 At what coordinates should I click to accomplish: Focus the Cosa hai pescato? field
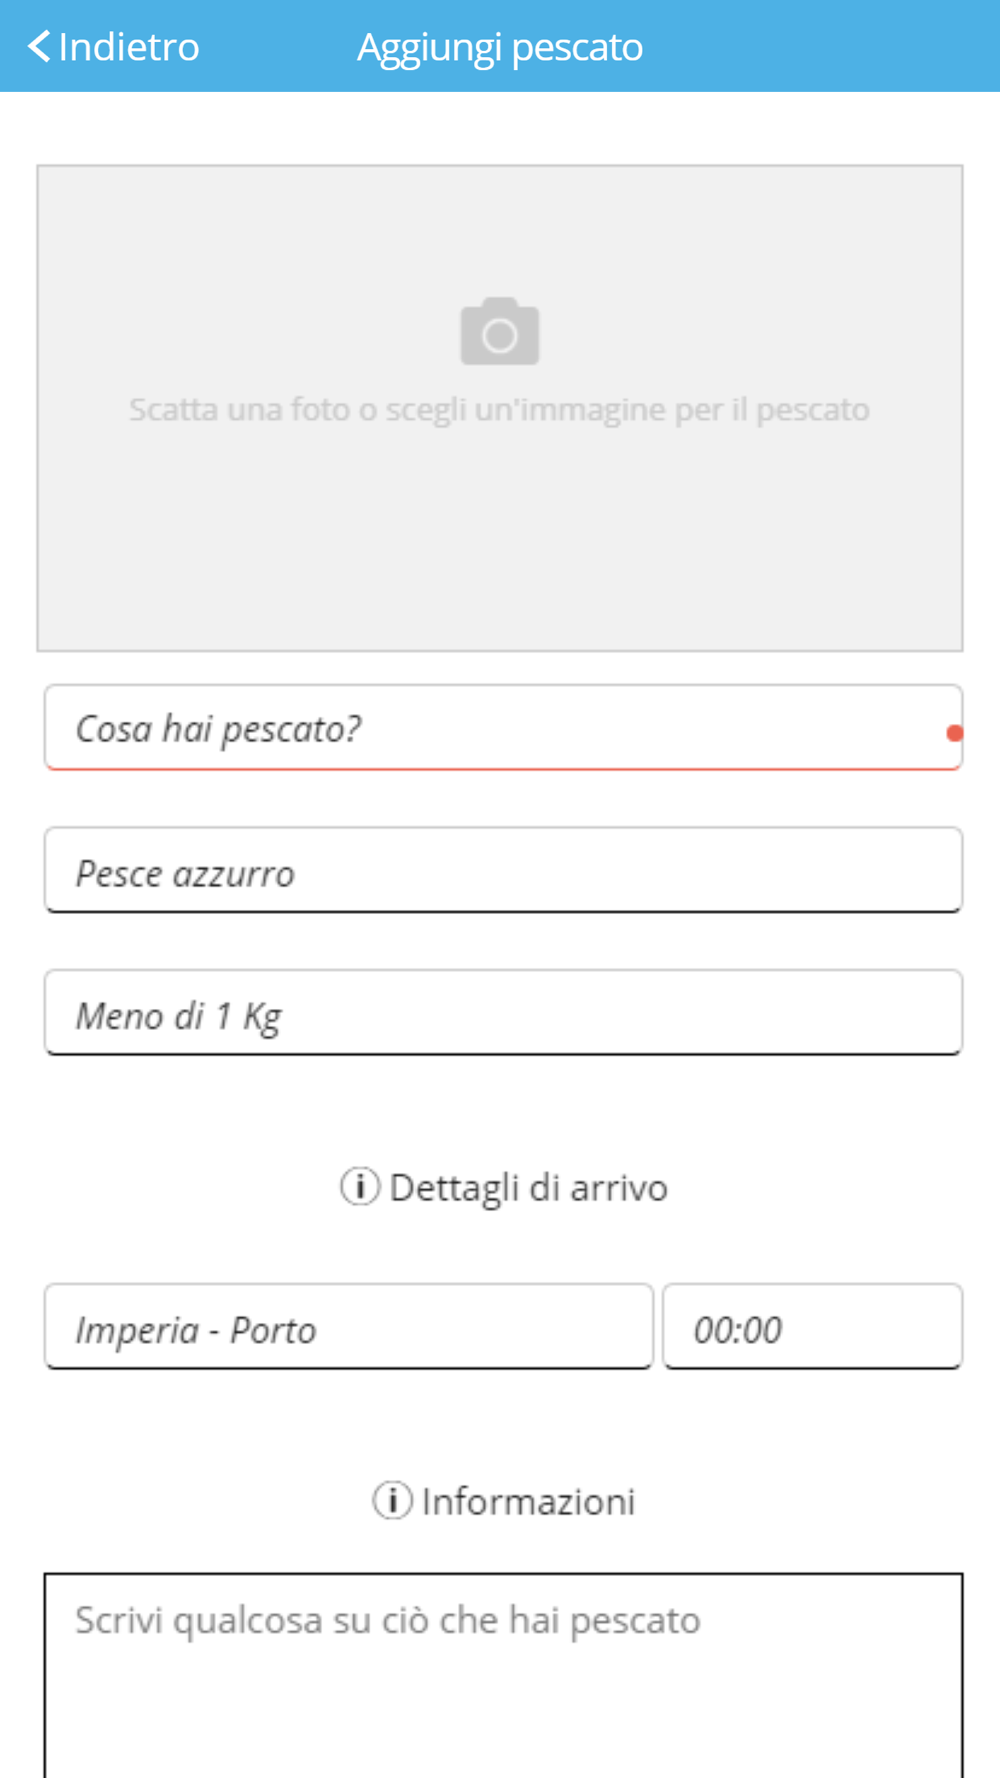(503, 728)
